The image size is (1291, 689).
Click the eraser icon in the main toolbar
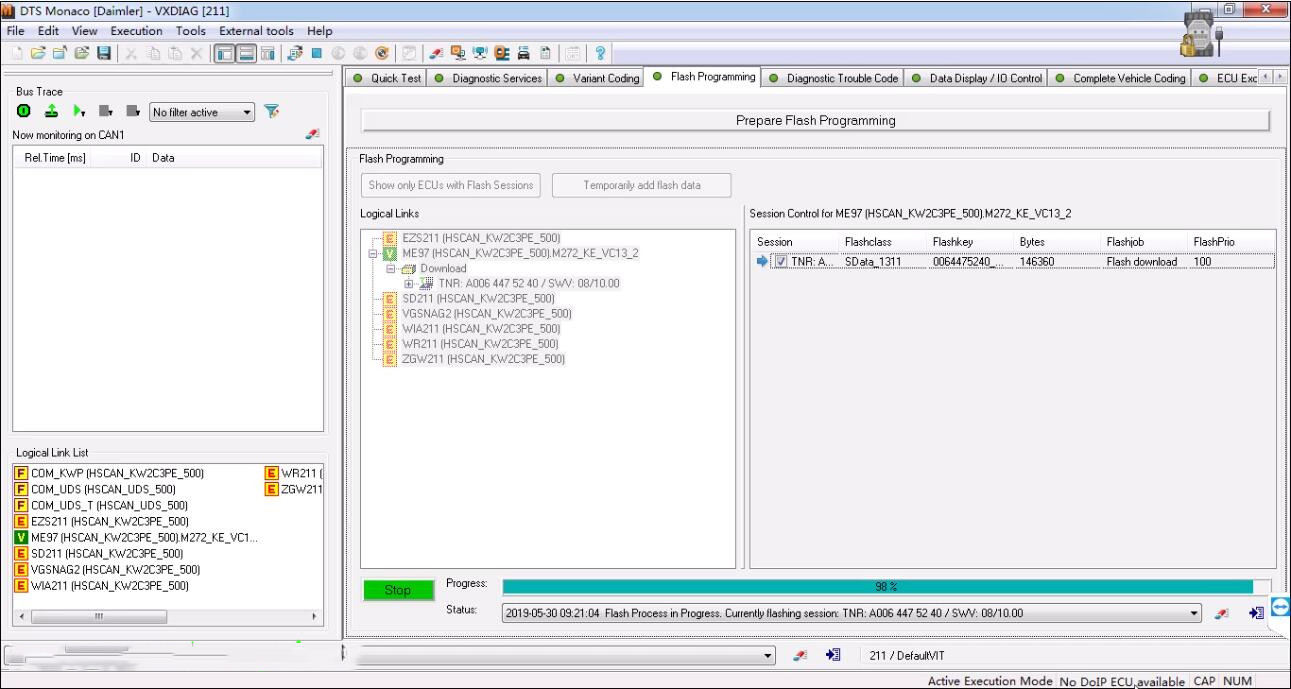[438, 53]
